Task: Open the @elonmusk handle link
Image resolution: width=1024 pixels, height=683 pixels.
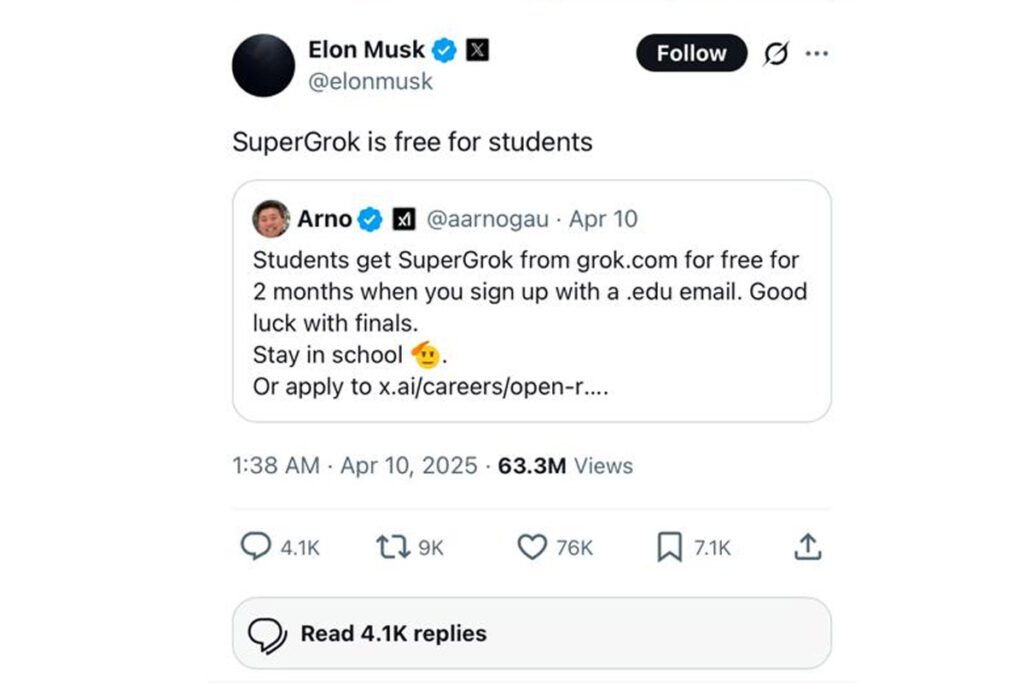Action: [x=370, y=82]
